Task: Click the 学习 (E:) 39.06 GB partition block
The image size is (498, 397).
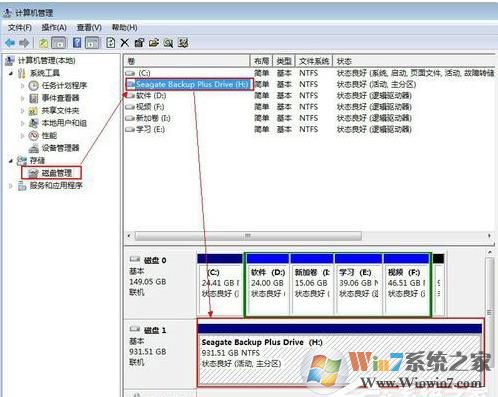Action: (358, 284)
